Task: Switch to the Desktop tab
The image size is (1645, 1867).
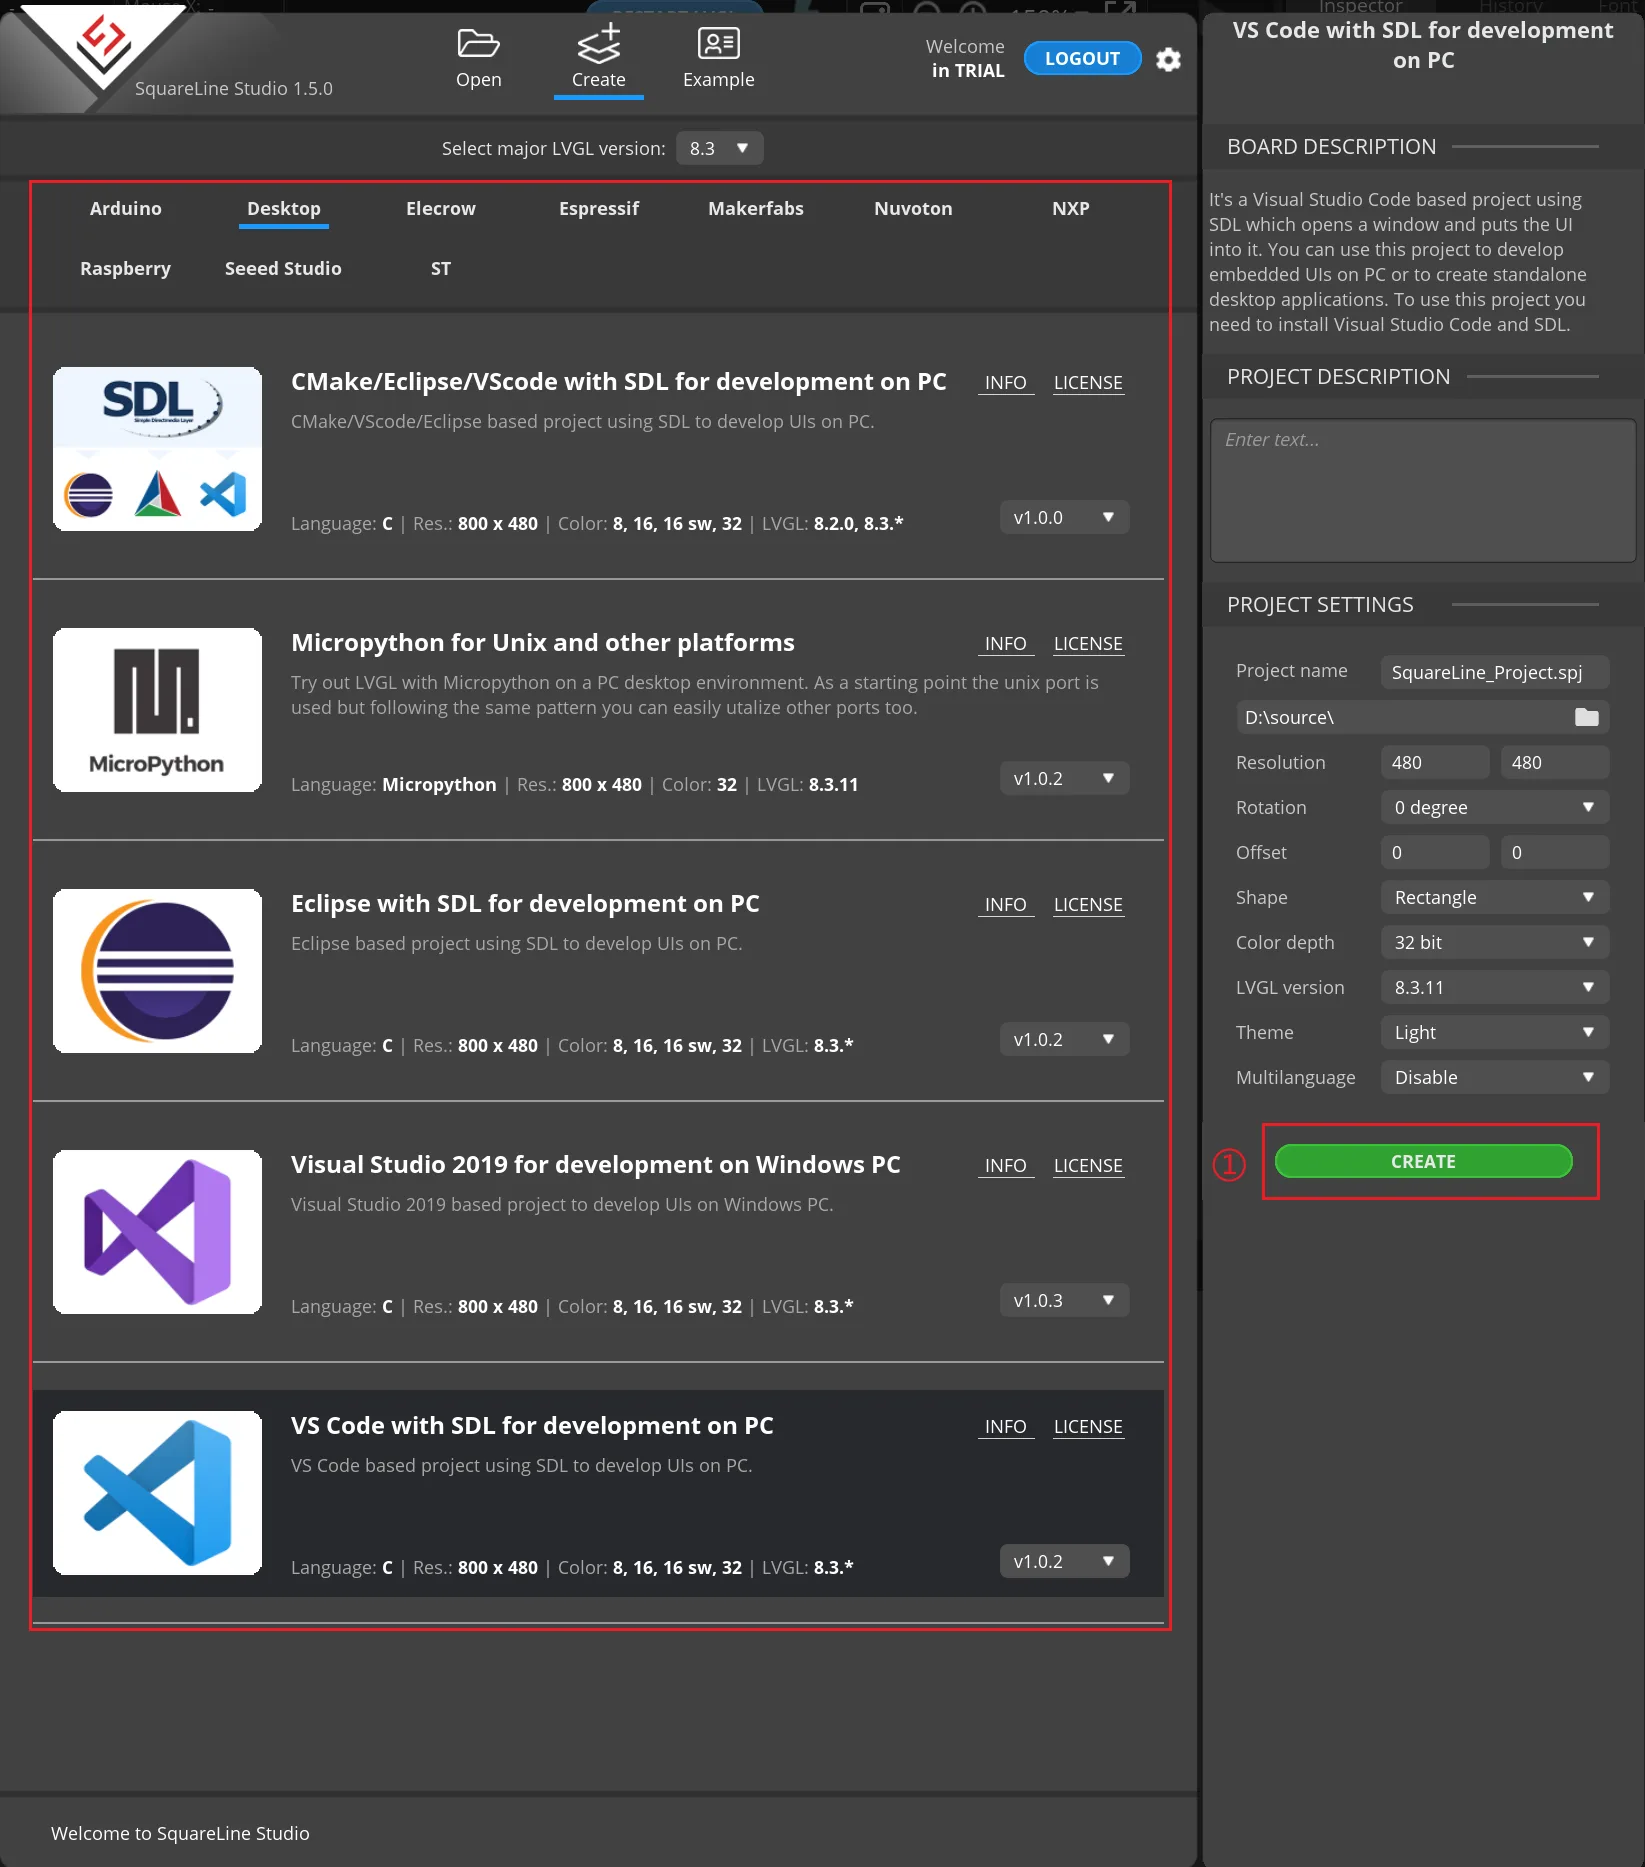Action: [284, 208]
